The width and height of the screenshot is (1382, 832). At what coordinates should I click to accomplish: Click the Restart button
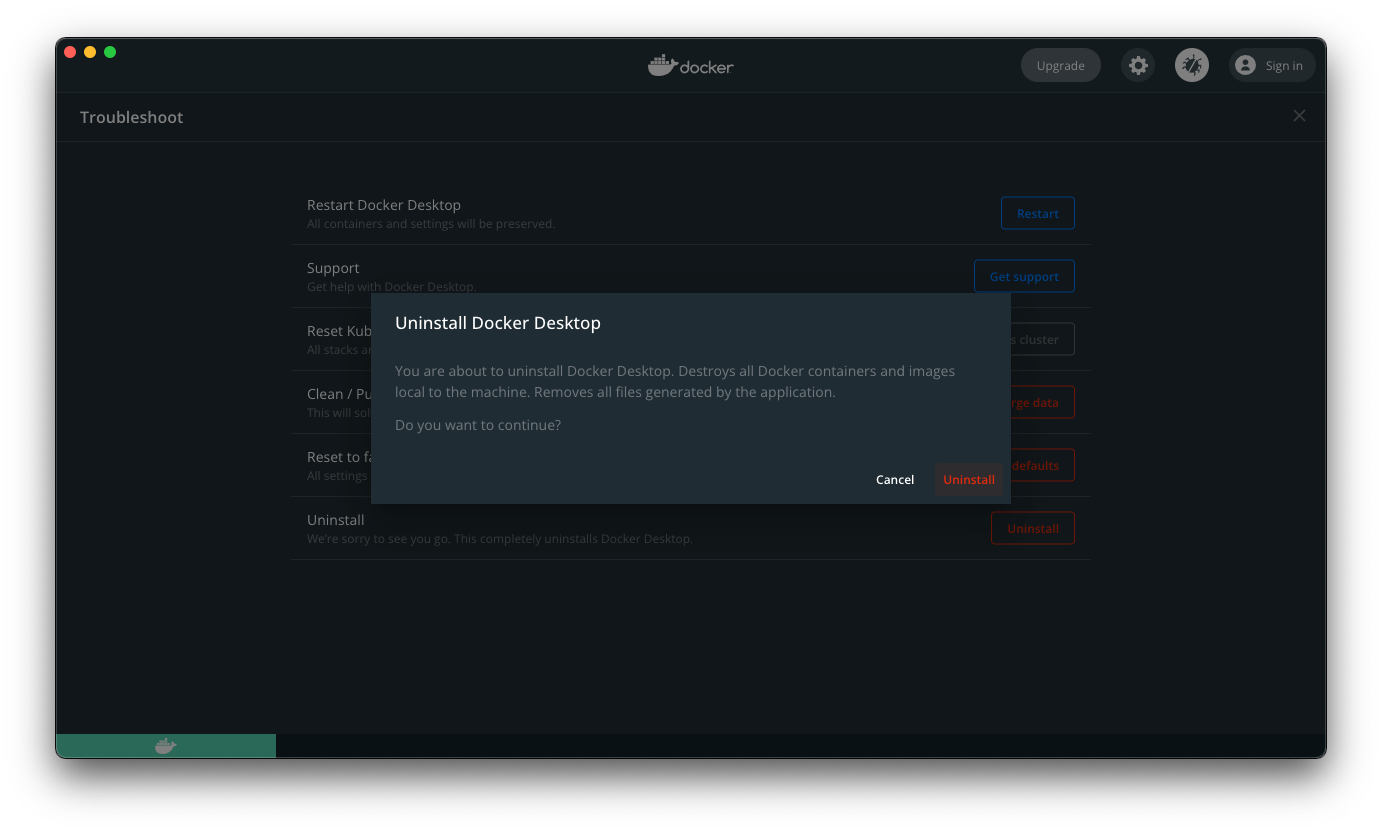tap(1038, 214)
